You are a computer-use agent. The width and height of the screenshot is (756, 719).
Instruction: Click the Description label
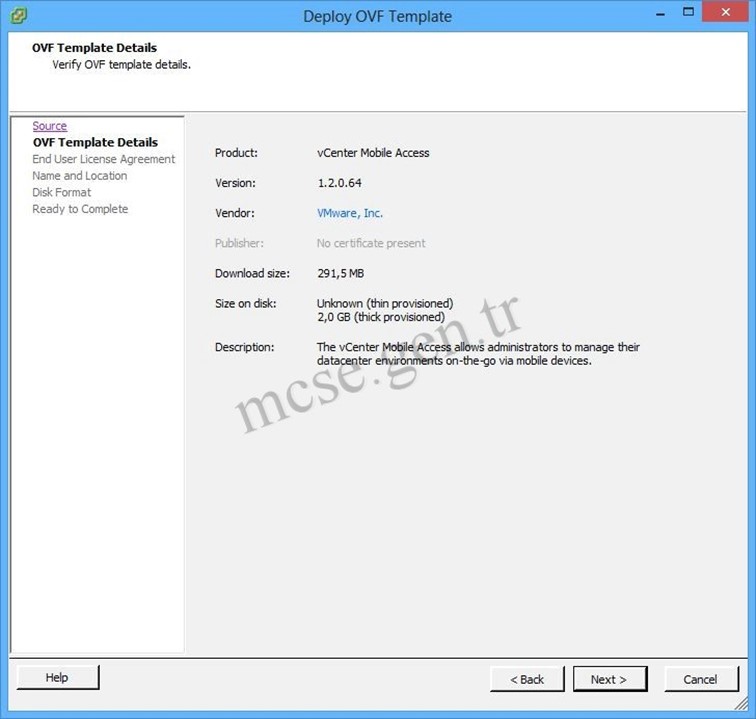(x=244, y=347)
